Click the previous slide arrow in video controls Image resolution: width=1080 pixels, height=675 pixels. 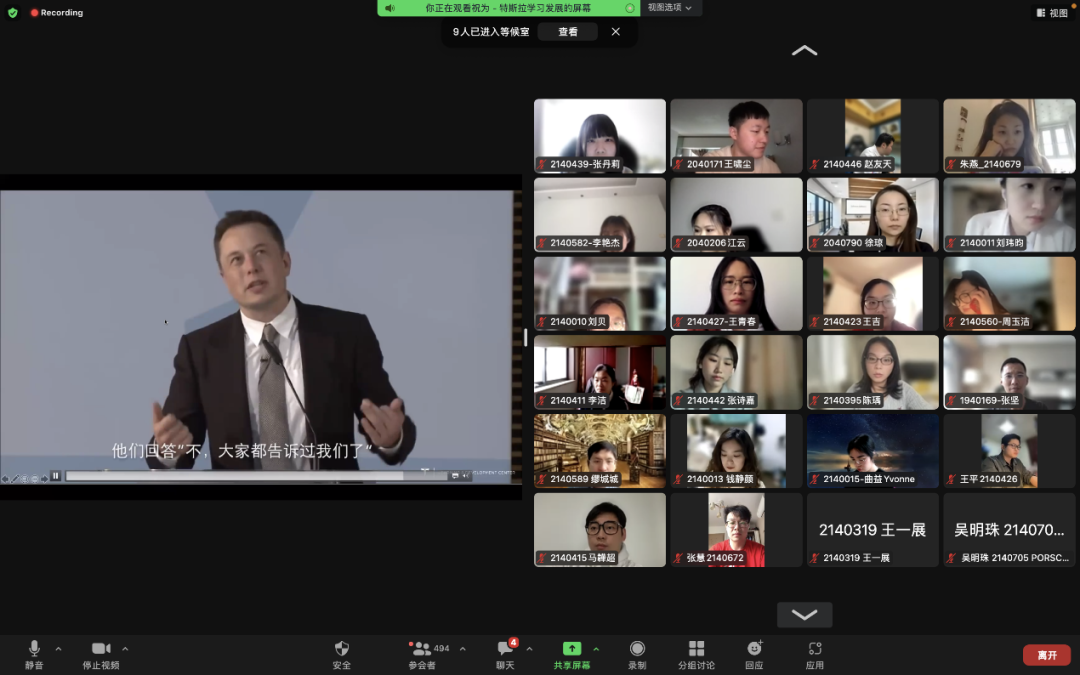click(6, 479)
